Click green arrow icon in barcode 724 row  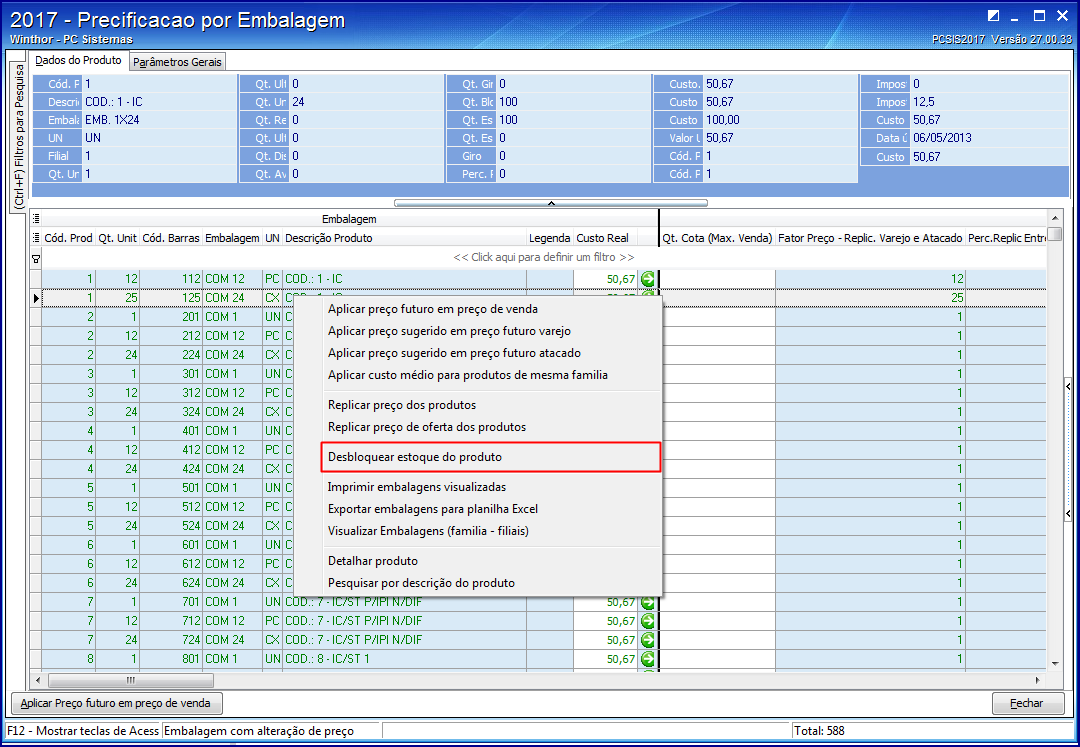click(x=647, y=640)
